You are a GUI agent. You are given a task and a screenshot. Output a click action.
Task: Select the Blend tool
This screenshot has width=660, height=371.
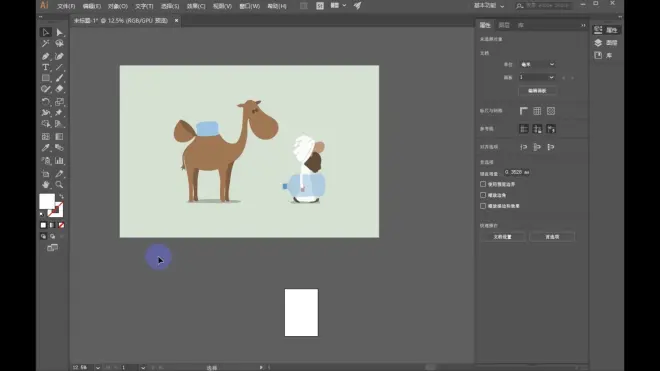click(59, 148)
